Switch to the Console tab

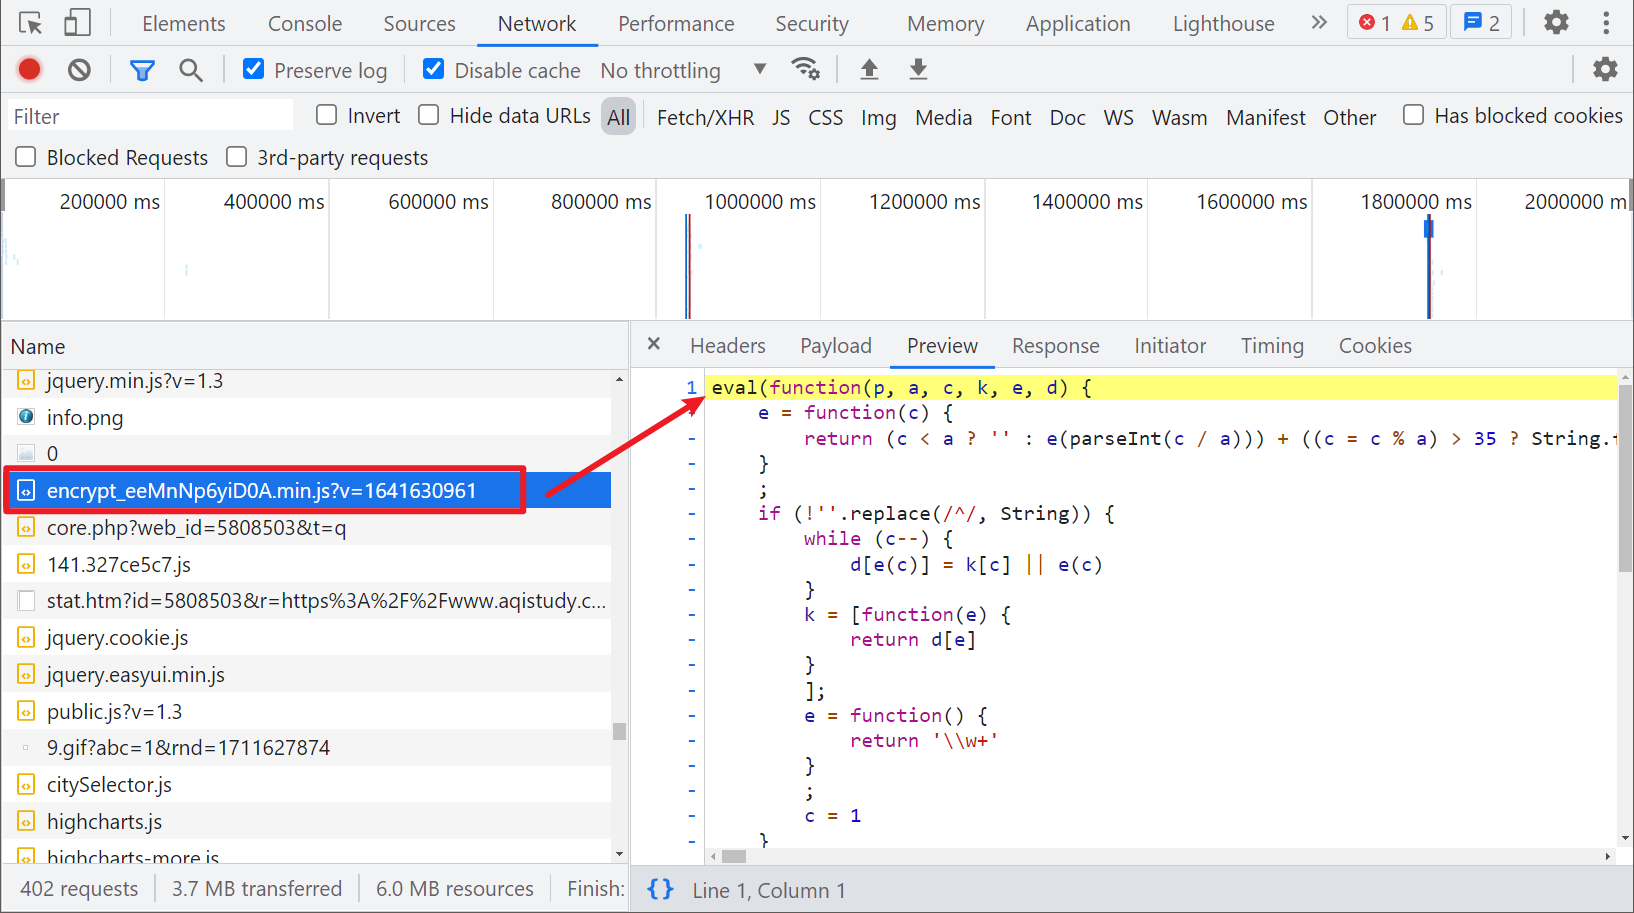tap(305, 23)
